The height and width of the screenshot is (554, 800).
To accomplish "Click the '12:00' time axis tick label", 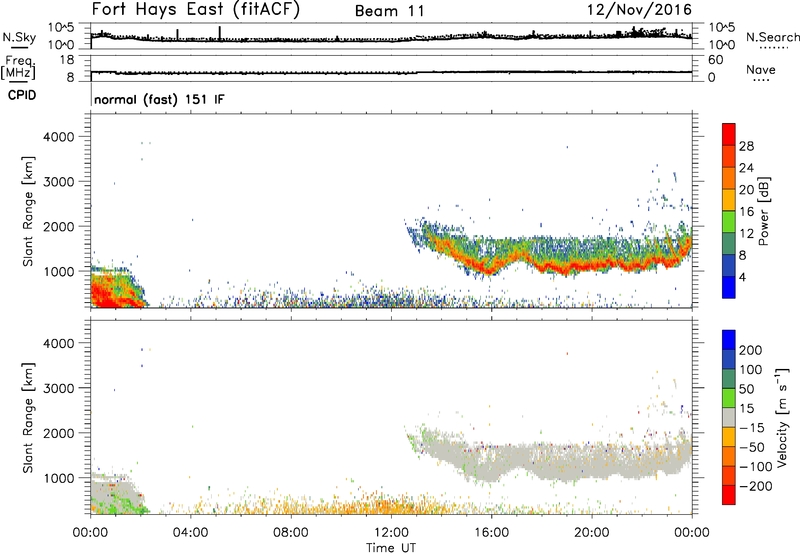I will click(x=391, y=533).
